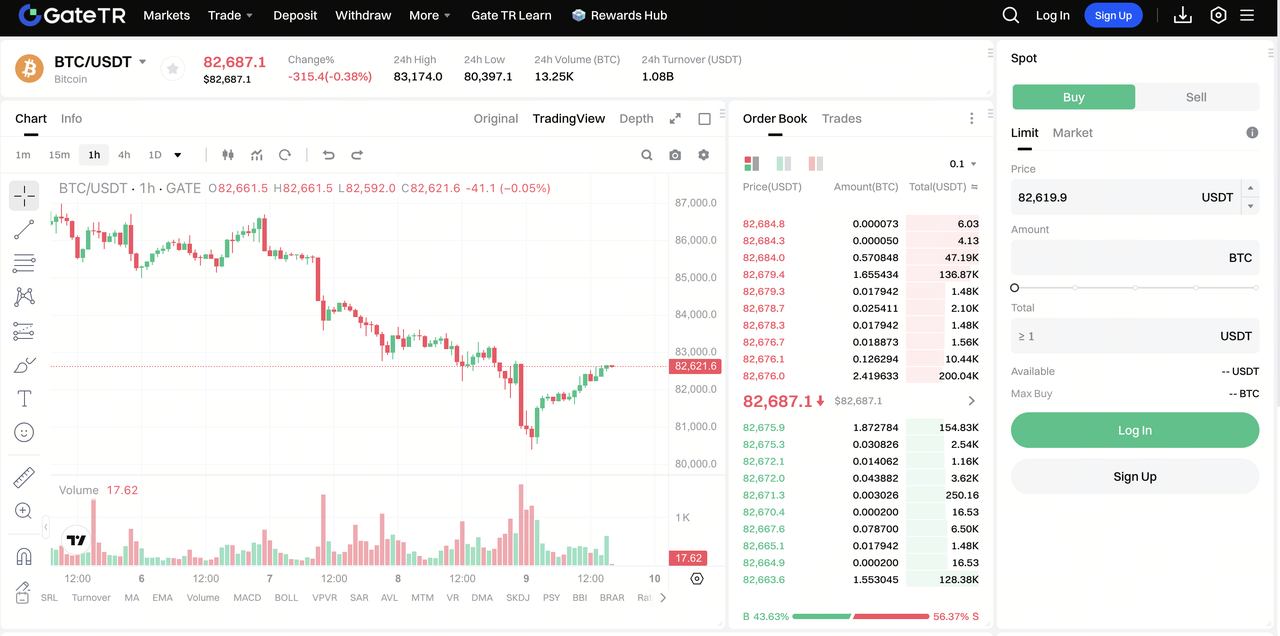Open price scale settings icon below axis

[x=697, y=578]
